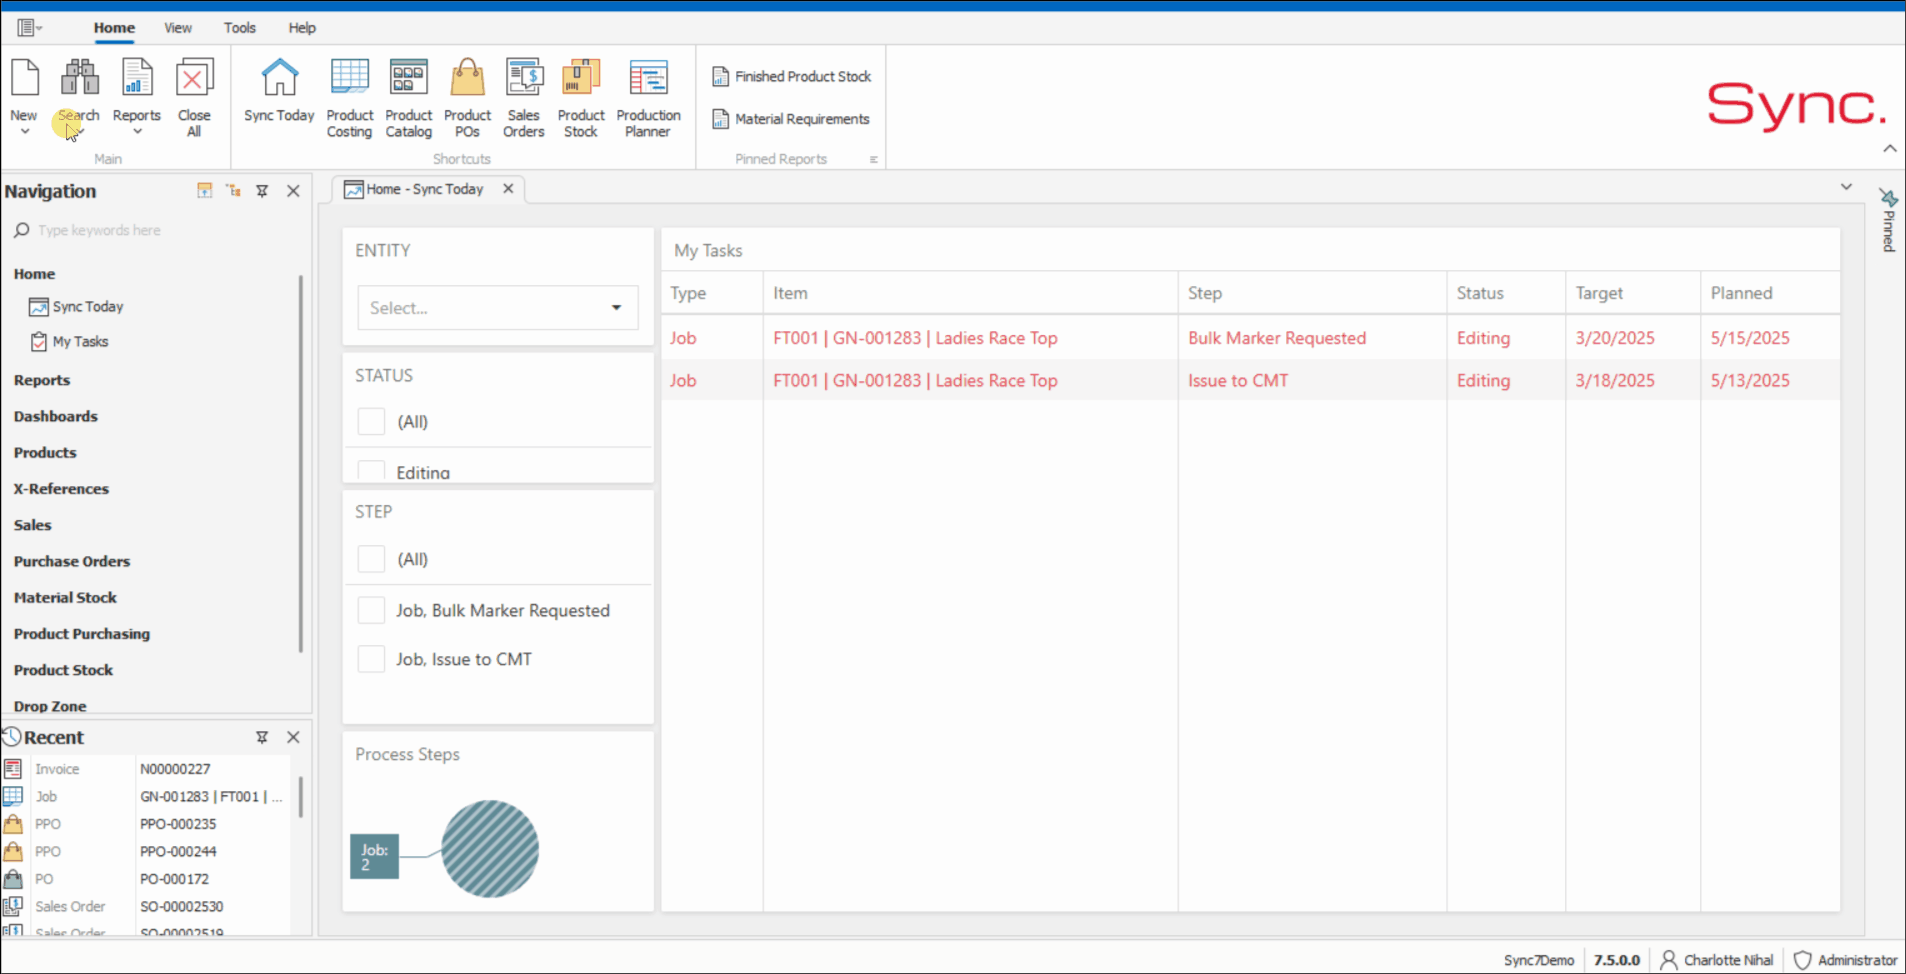
Task: Open the Material Requirements pinned report
Action: click(790, 119)
